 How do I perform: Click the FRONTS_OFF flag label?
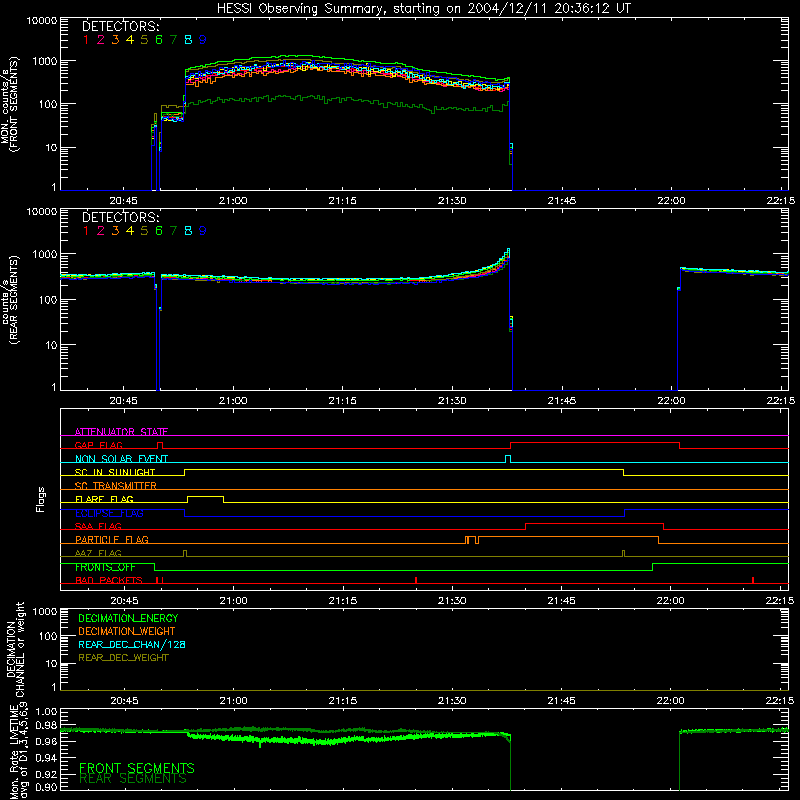coord(105,567)
